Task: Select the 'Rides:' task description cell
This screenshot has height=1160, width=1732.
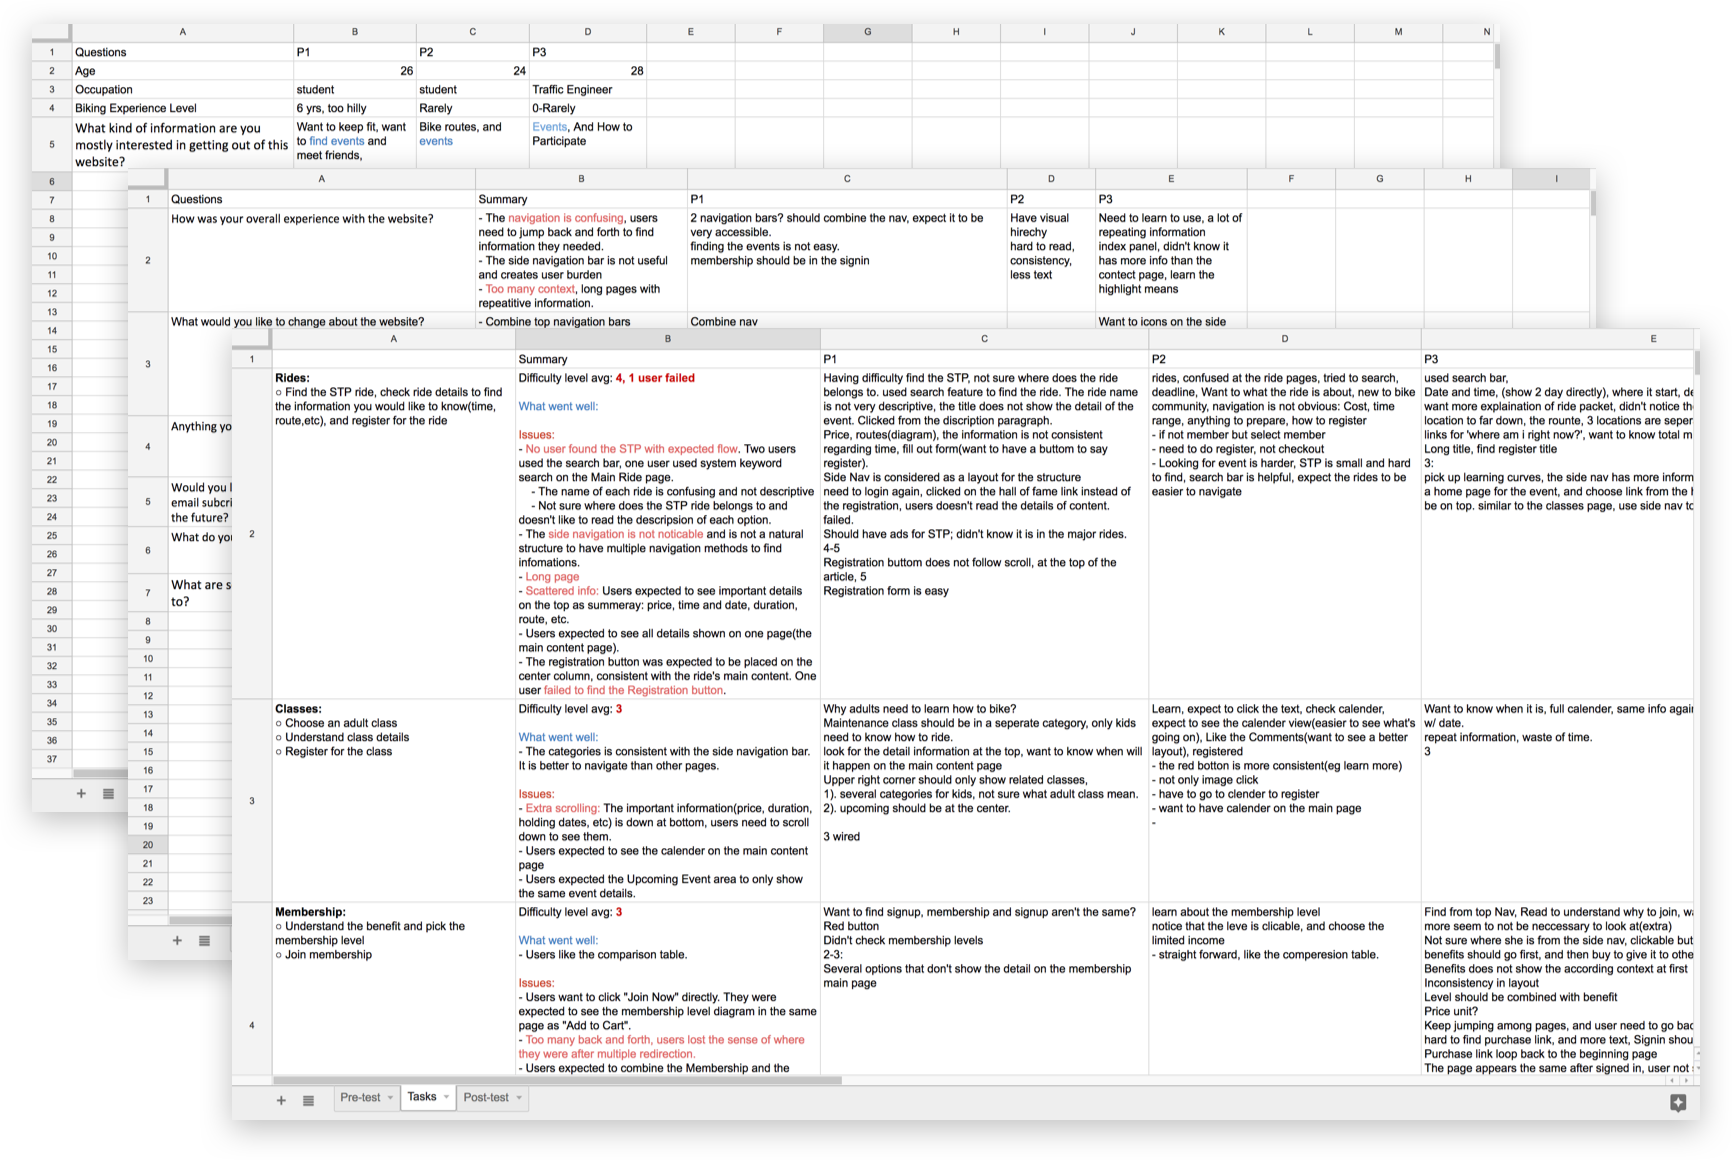Action: pos(394,534)
